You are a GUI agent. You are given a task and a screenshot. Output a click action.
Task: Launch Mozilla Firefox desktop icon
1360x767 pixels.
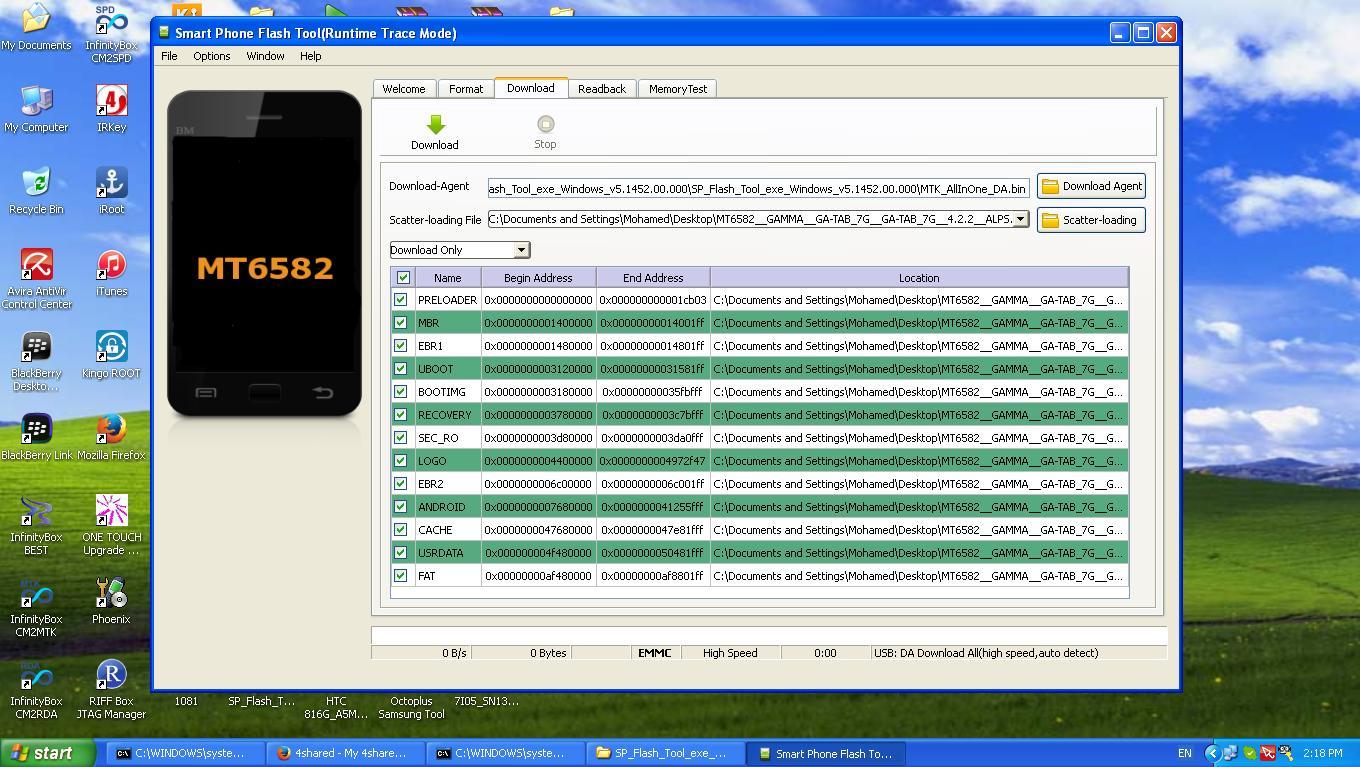click(111, 437)
